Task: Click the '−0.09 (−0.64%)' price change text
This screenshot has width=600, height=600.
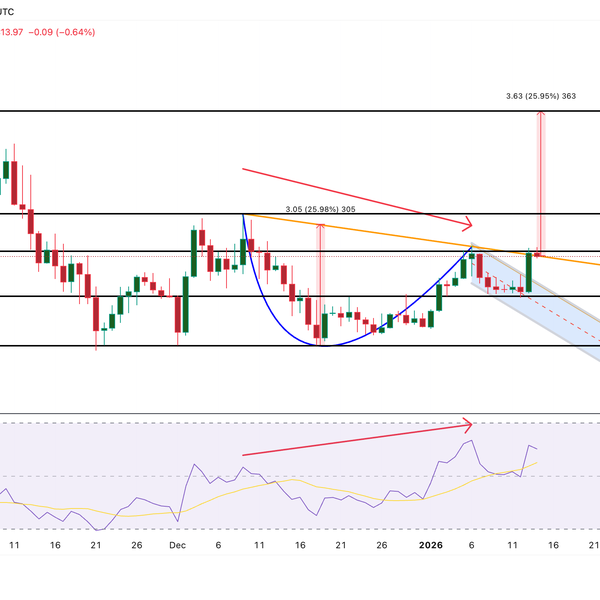Action: [x=62, y=32]
